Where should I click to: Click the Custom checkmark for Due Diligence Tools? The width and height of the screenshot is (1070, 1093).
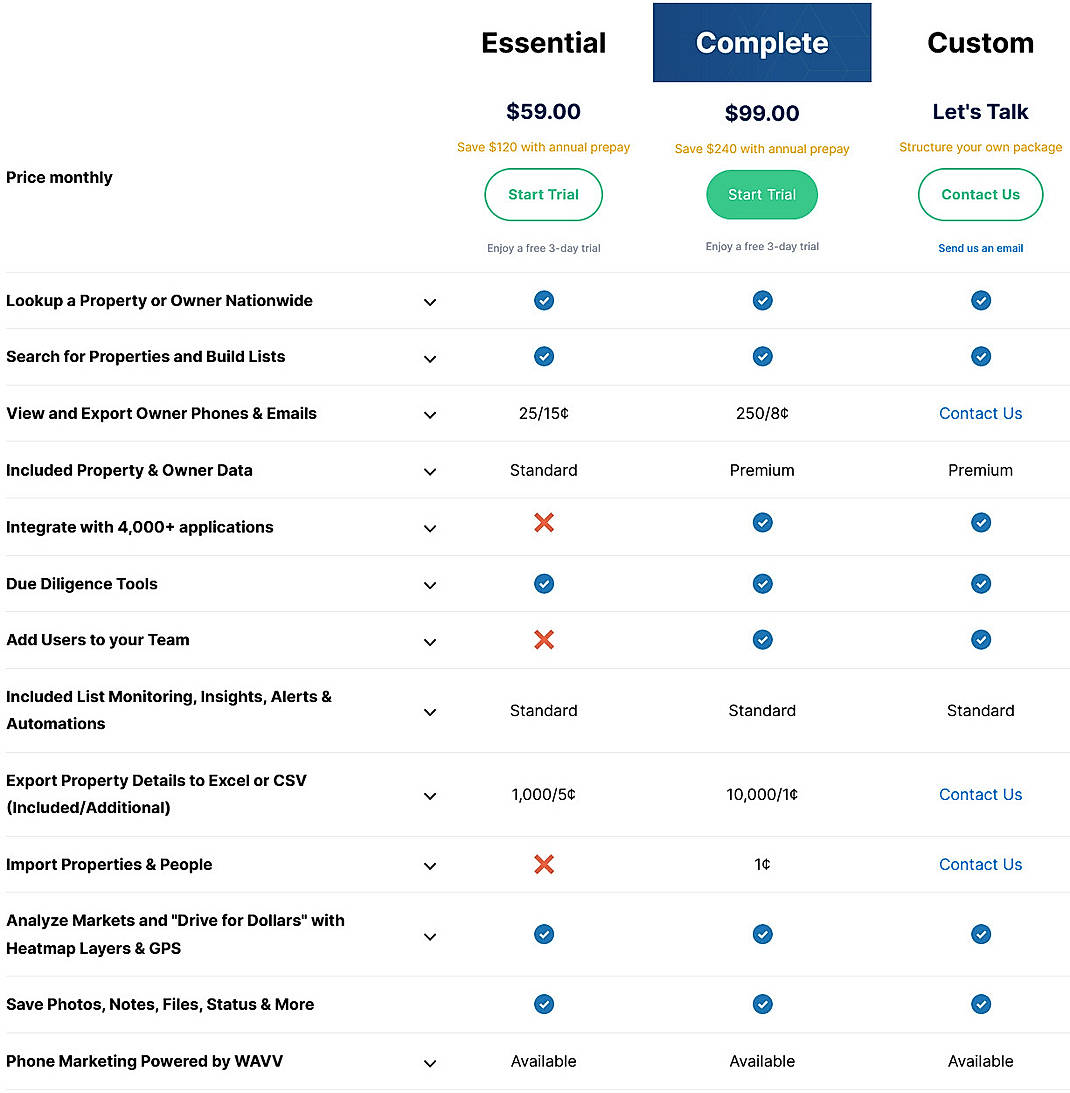[x=980, y=583]
